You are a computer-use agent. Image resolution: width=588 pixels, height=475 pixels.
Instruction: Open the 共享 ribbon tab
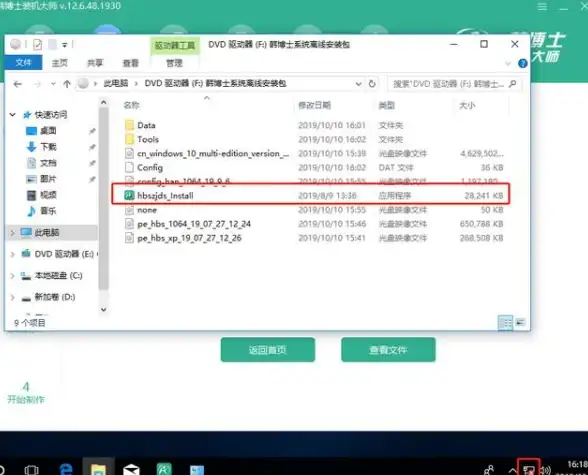tap(95, 63)
